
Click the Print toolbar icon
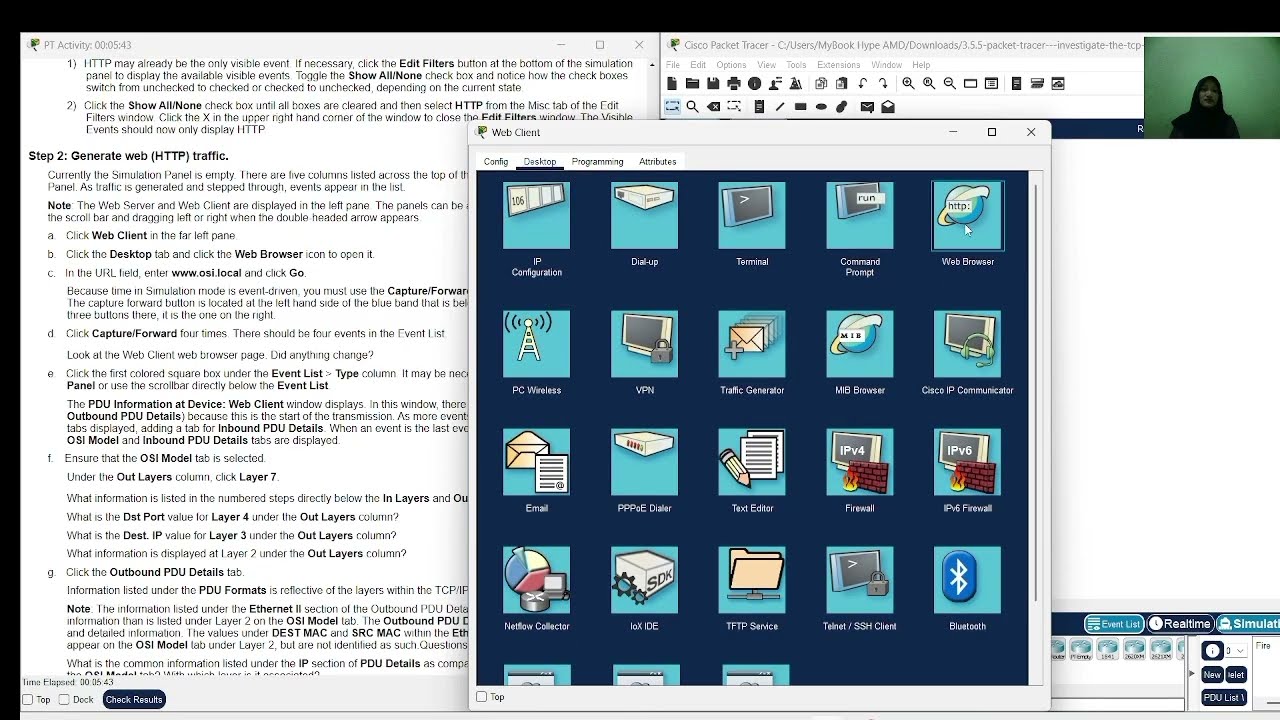734,84
